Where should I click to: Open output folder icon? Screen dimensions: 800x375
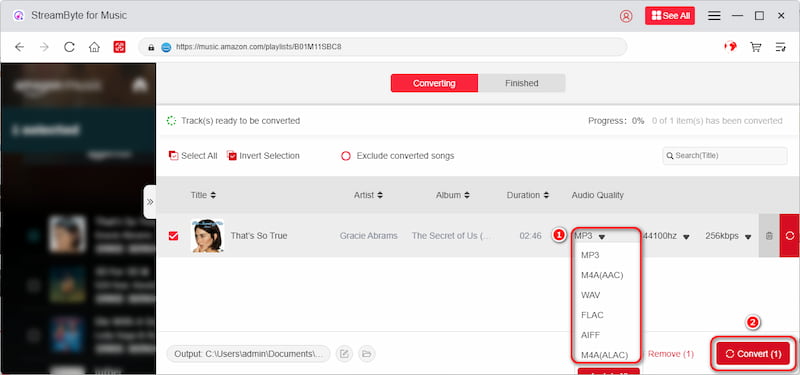point(366,354)
